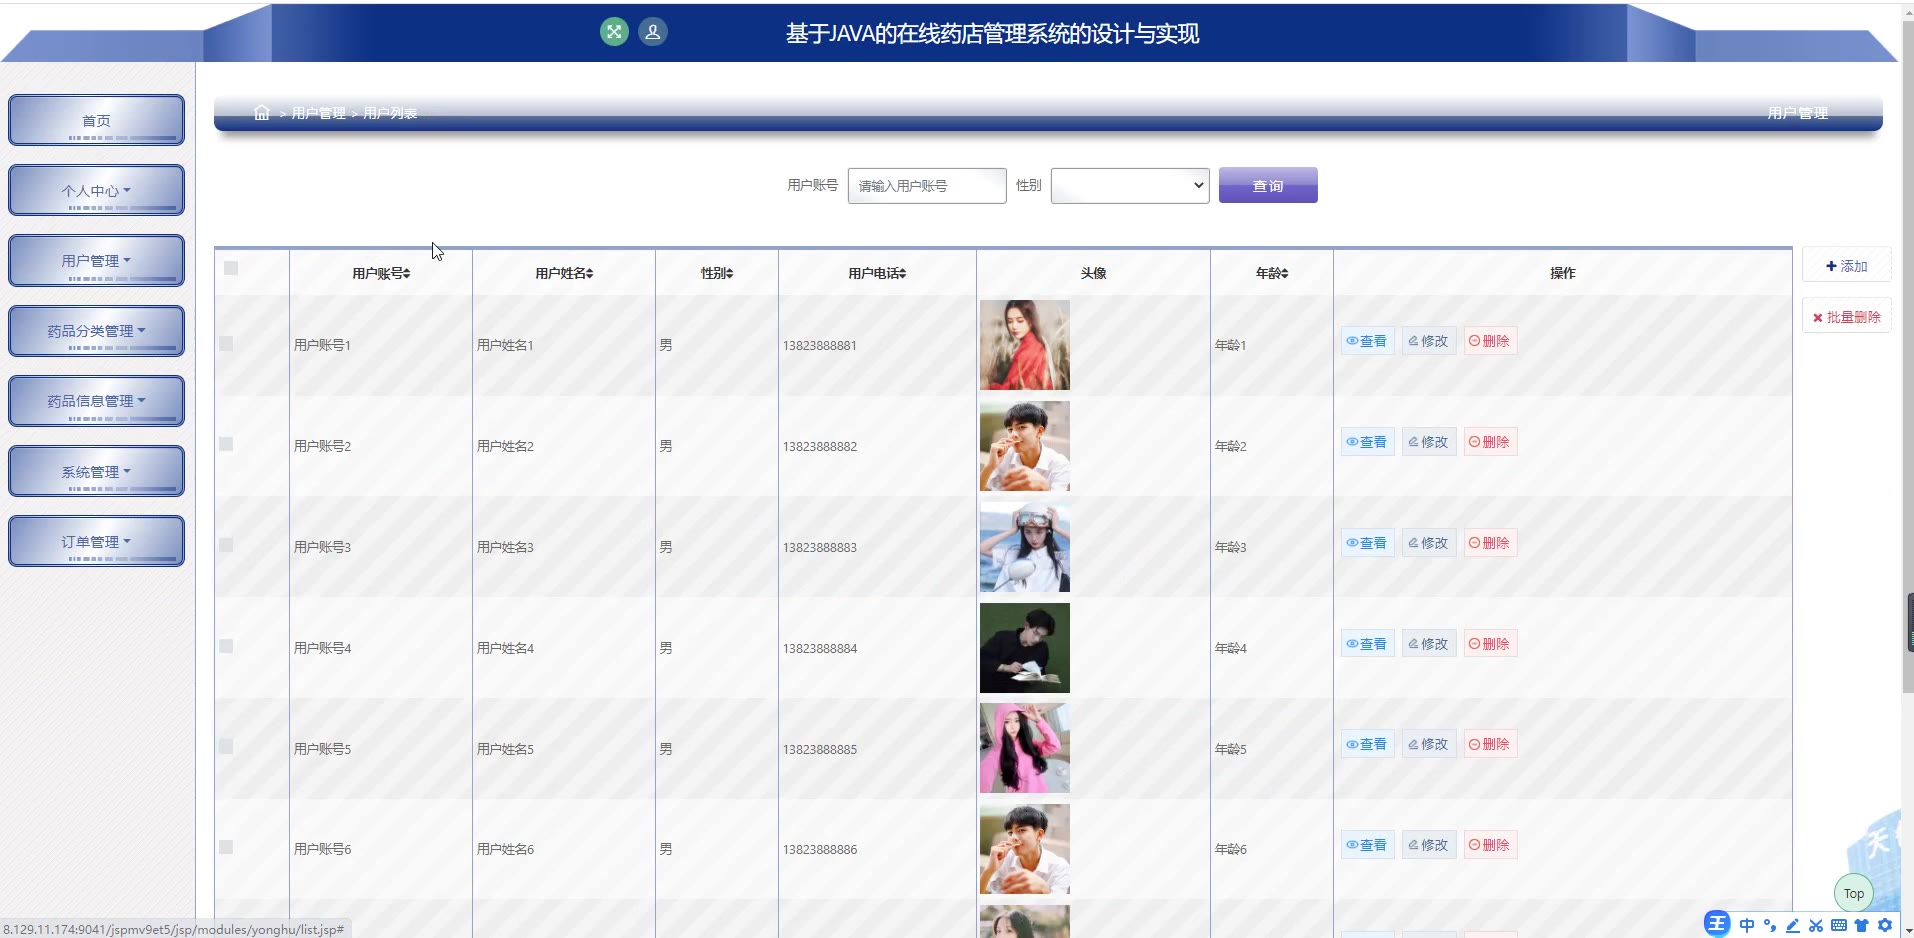Check the checkbox for 用户账号2
This screenshot has width=1914, height=938.
[226, 444]
